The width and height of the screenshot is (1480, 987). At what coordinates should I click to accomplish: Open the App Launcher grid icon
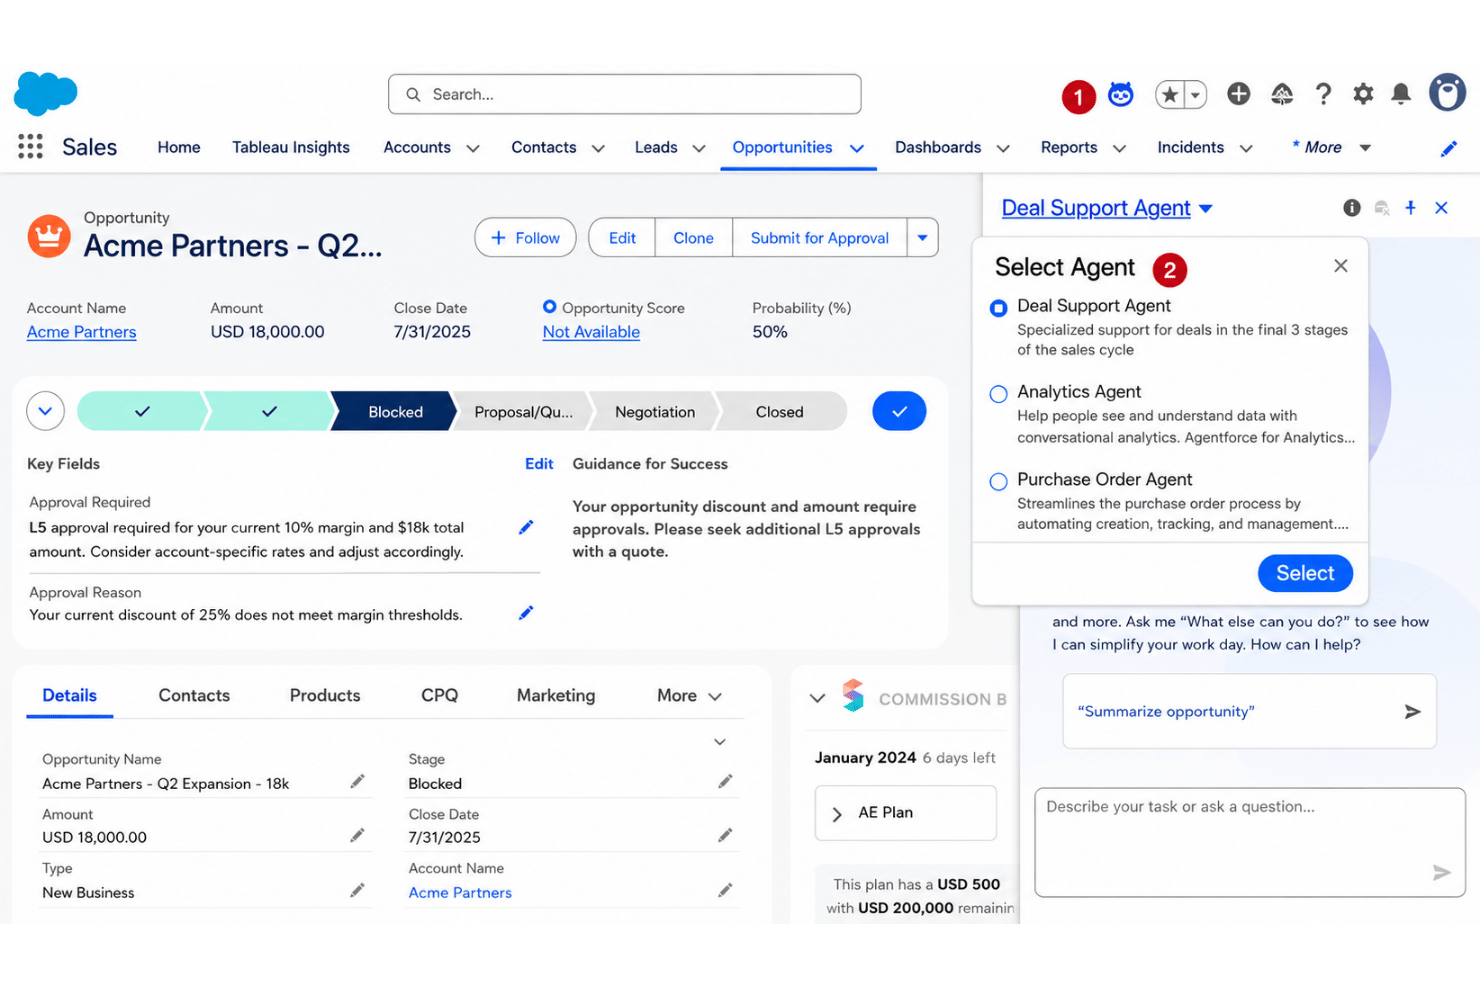click(x=30, y=147)
